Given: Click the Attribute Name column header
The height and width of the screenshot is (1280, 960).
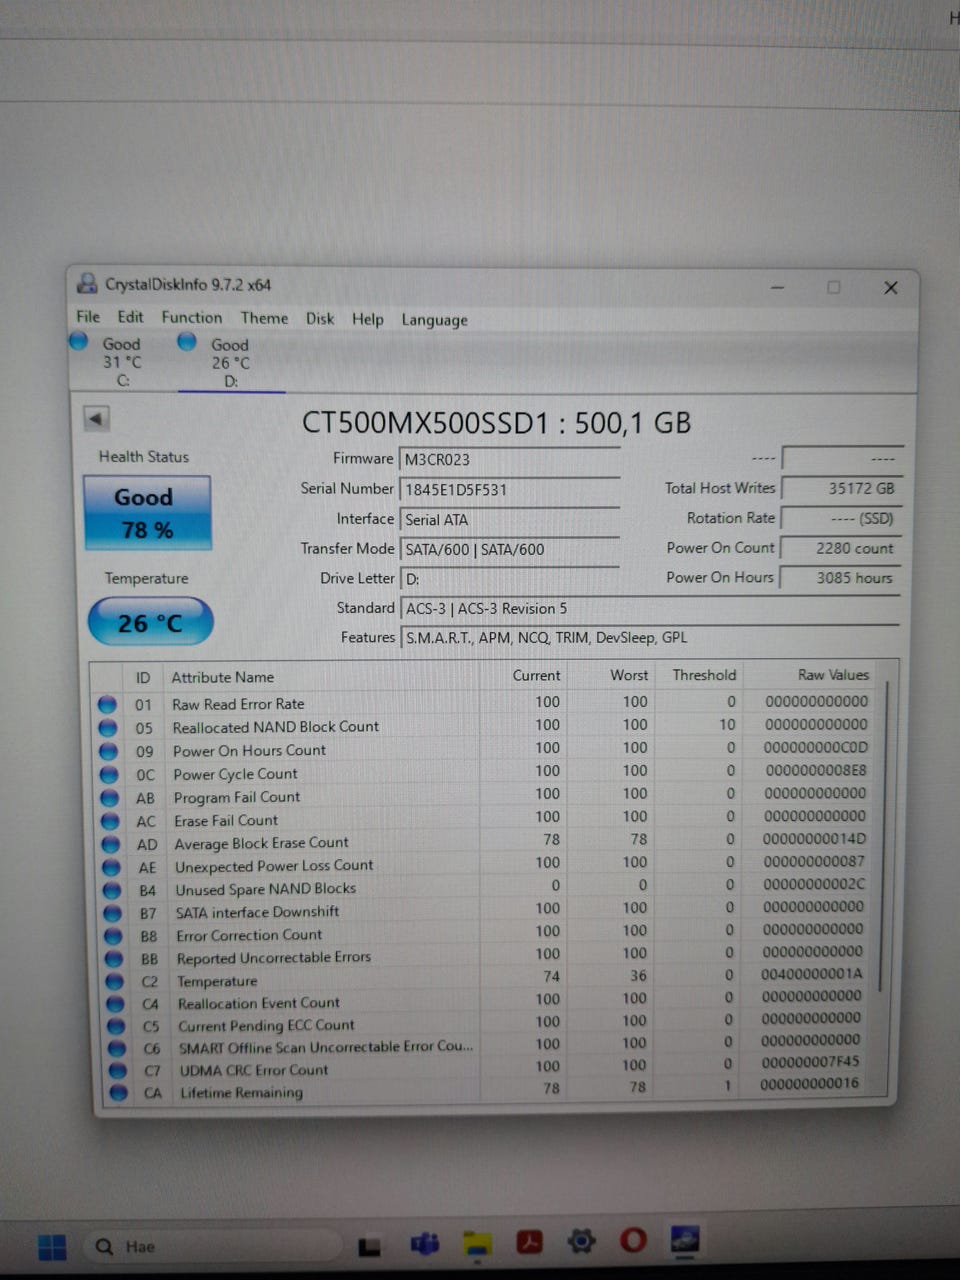Looking at the screenshot, I should (x=223, y=677).
